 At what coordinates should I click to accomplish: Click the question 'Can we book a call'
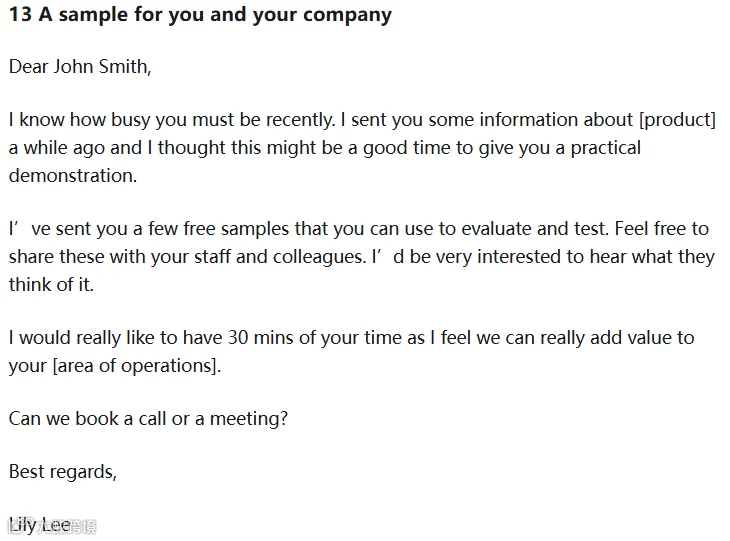click(x=88, y=419)
